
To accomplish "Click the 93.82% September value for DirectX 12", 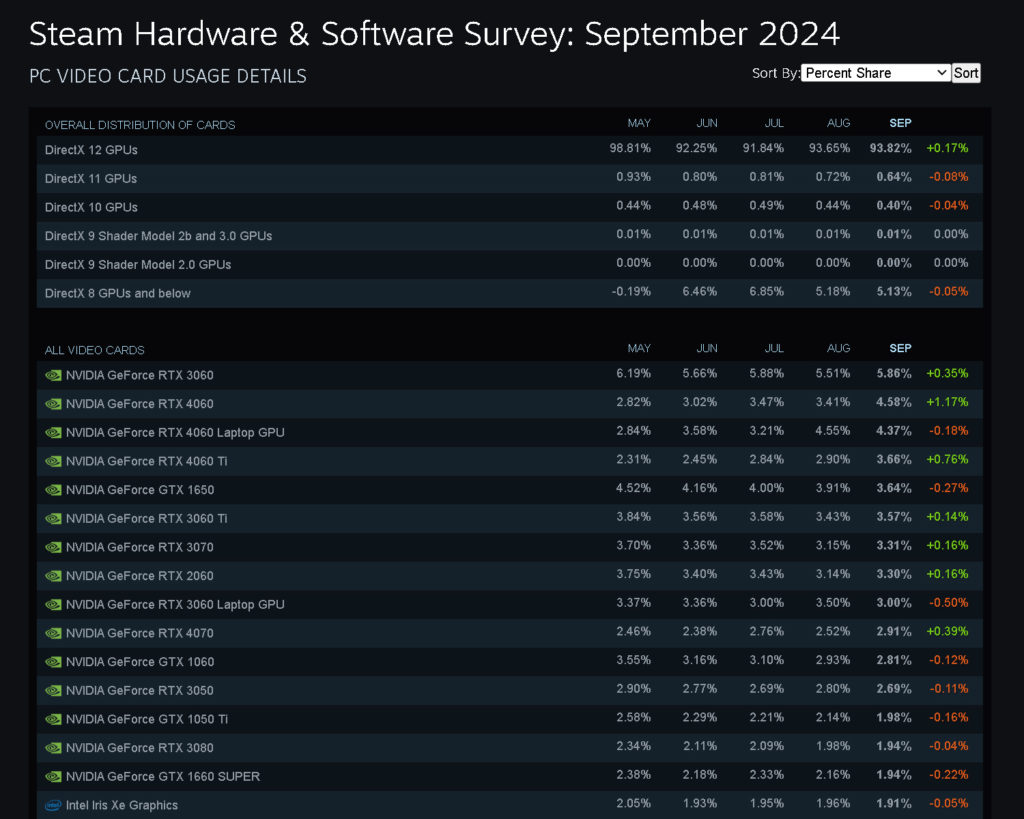I will pyautogui.click(x=890, y=149).
